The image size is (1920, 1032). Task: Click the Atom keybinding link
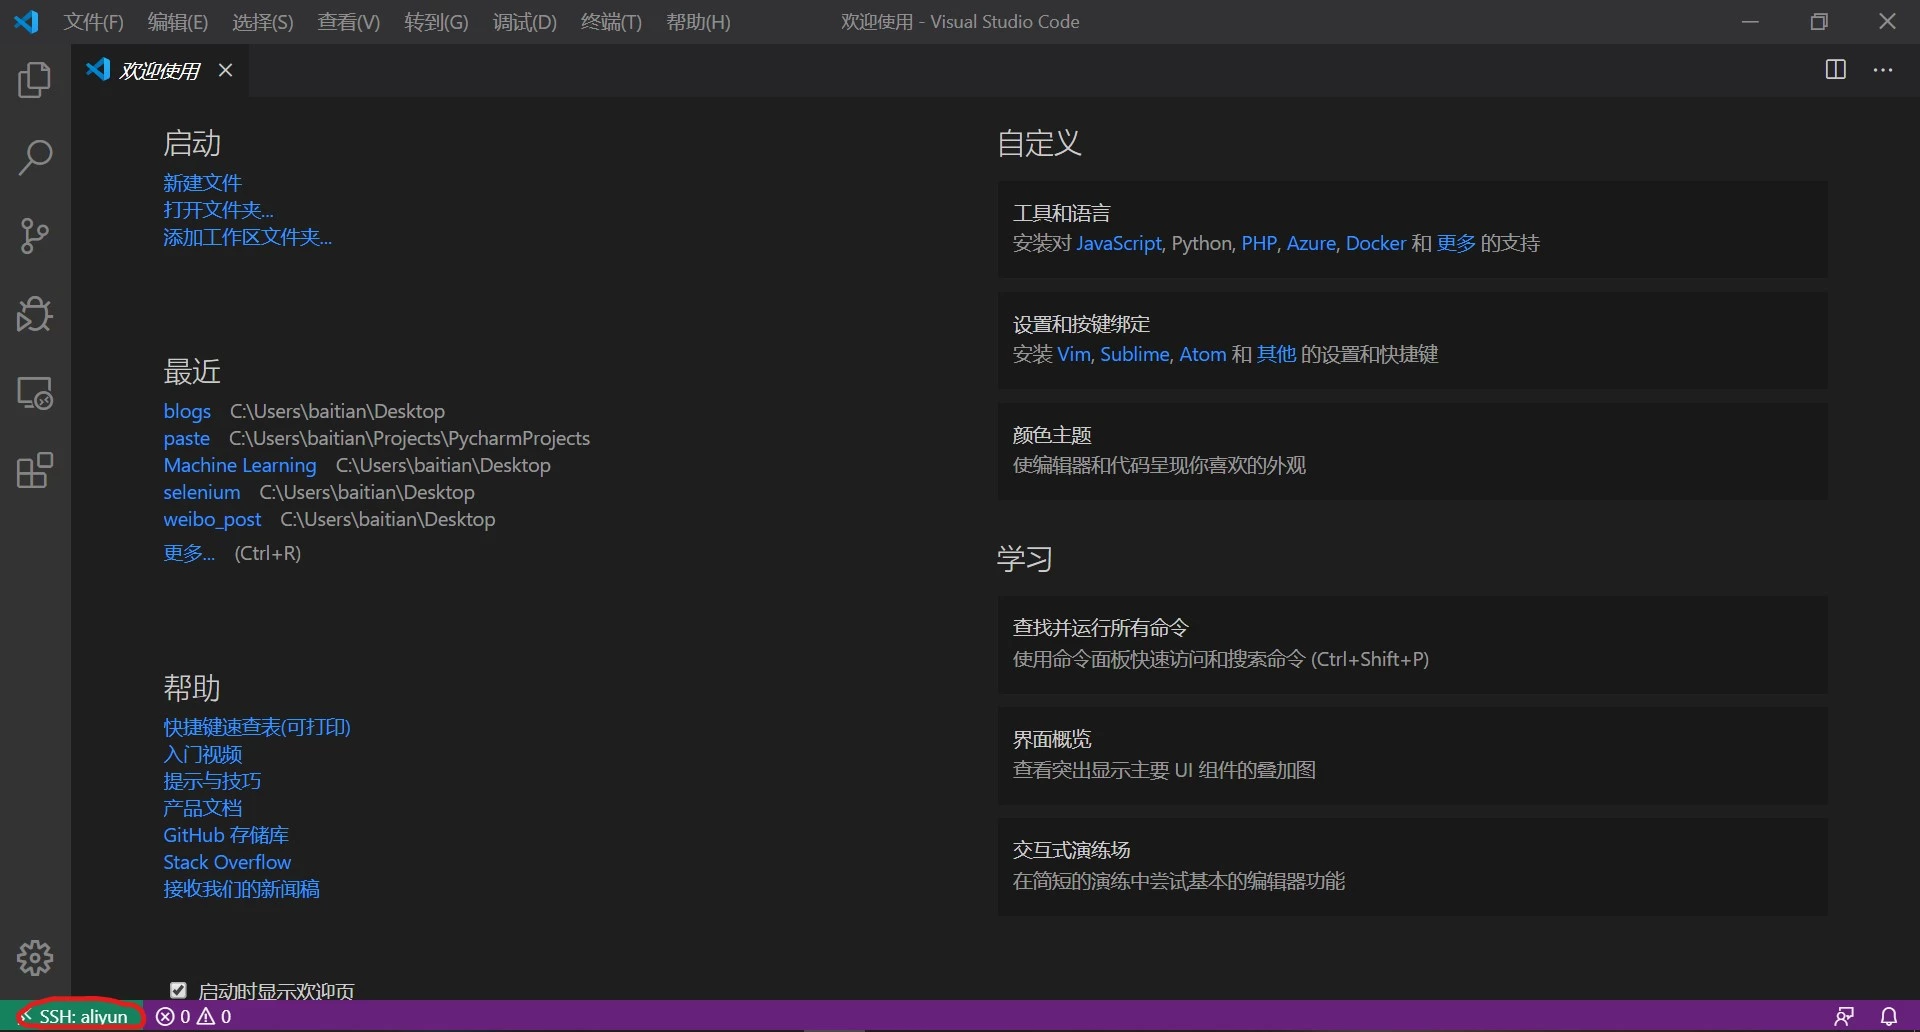tap(1203, 354)
